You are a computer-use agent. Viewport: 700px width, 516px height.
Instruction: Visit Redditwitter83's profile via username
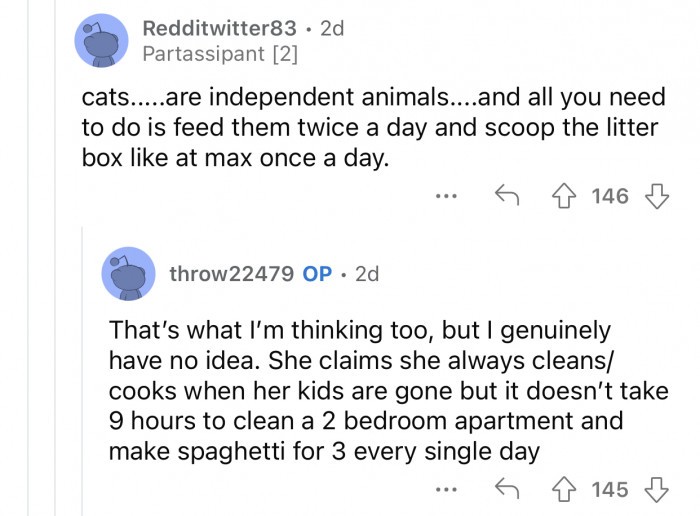click(x=219, y=28)
